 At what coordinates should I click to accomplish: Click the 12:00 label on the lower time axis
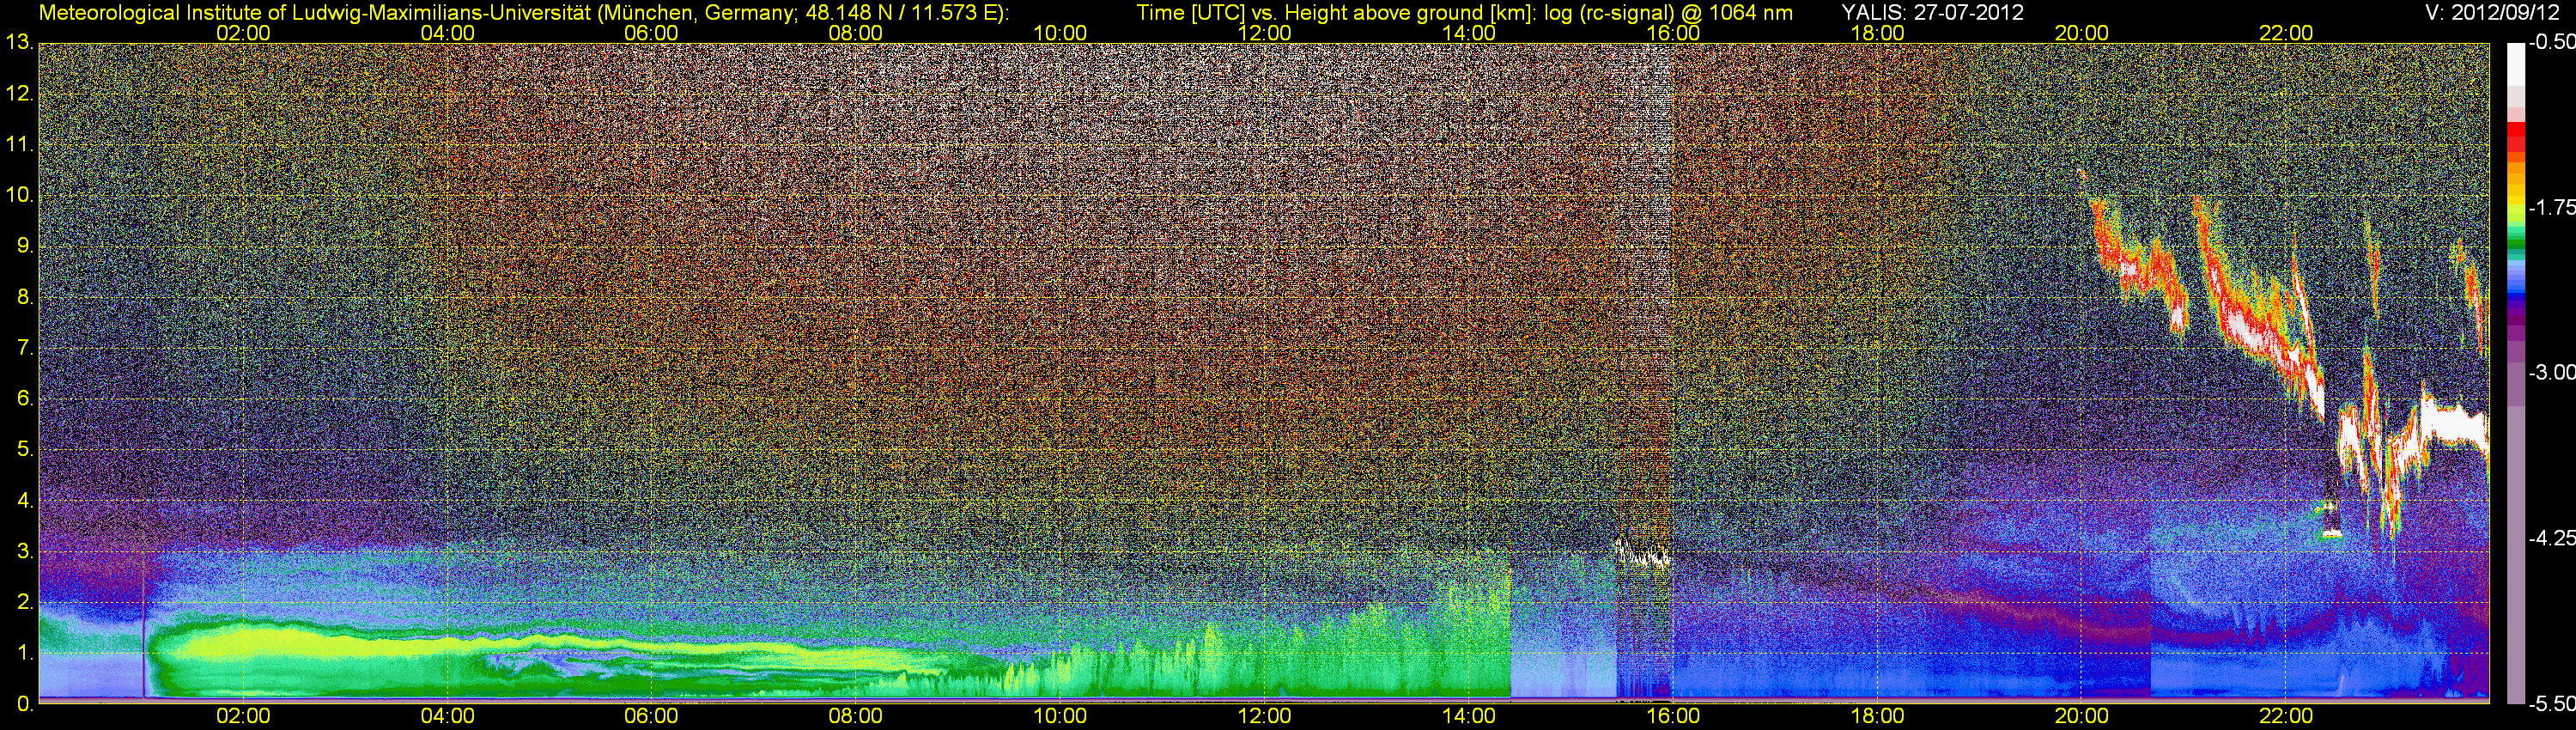click(x=1264, y=716)
